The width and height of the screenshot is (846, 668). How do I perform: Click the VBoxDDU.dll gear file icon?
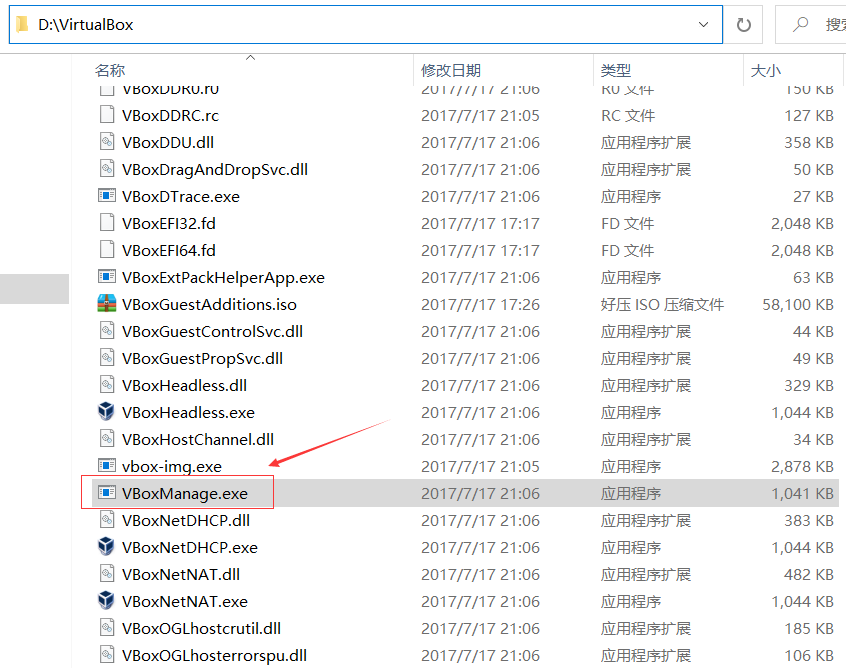(107, 142)
